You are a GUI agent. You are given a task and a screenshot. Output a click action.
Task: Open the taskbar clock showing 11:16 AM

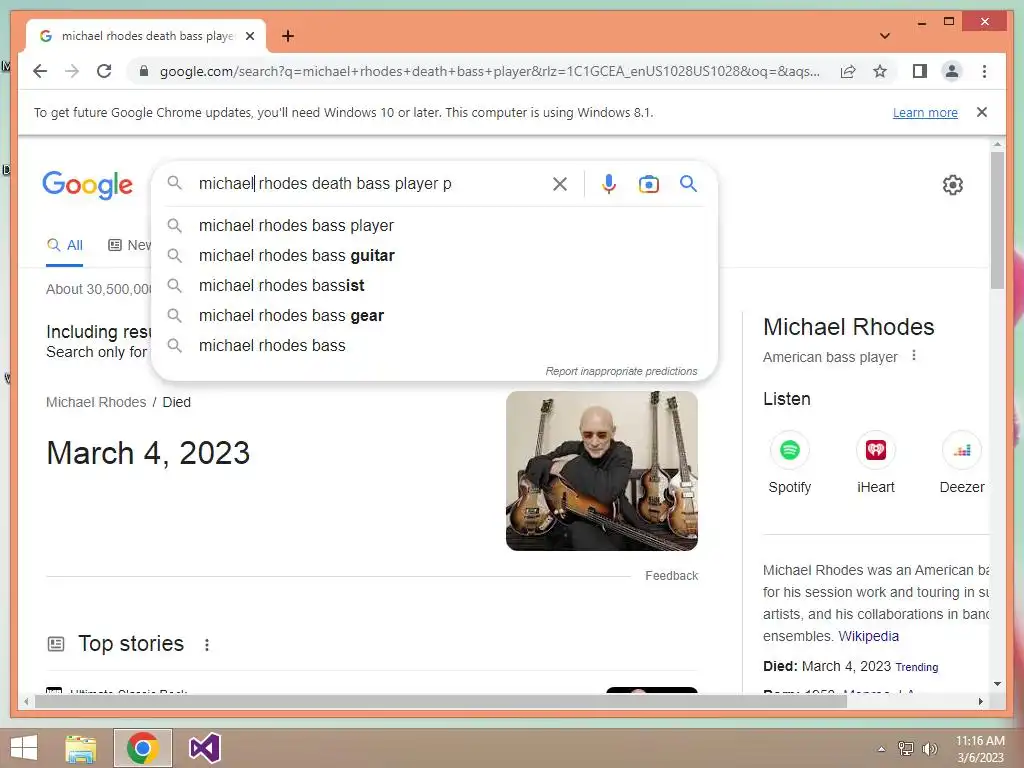tap(980, 749)
